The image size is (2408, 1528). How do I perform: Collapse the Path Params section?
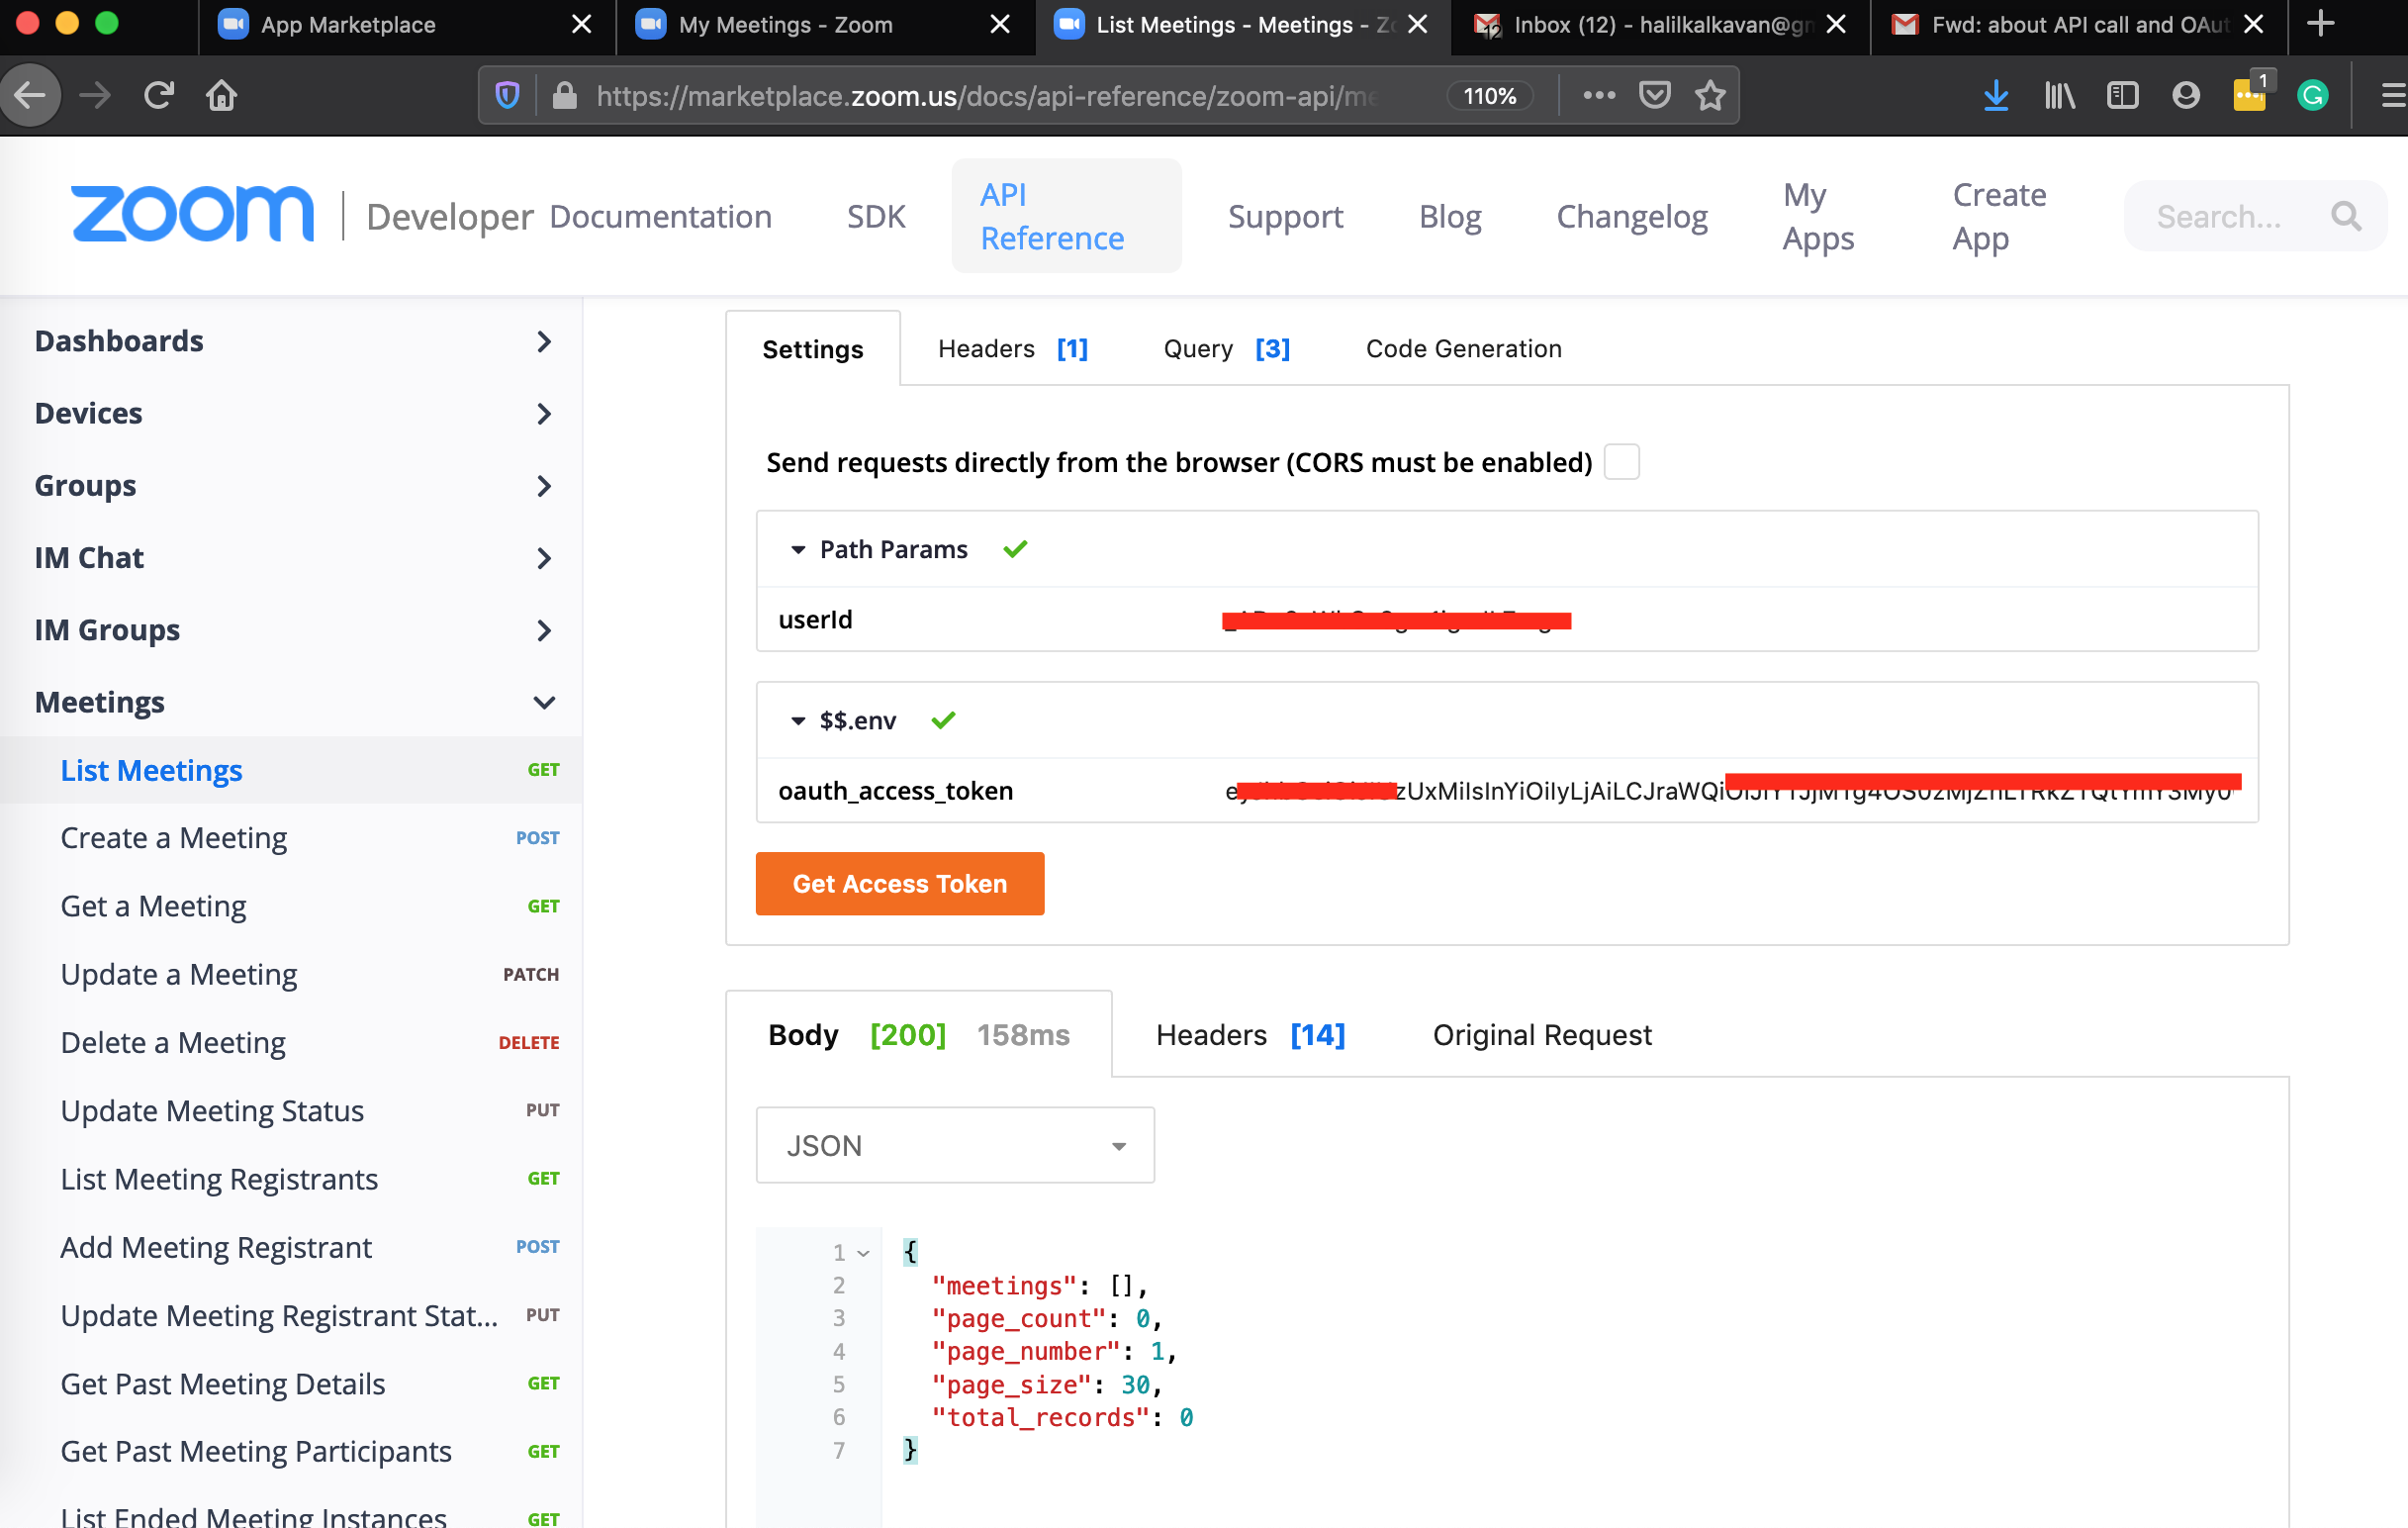tap(798, 550)
